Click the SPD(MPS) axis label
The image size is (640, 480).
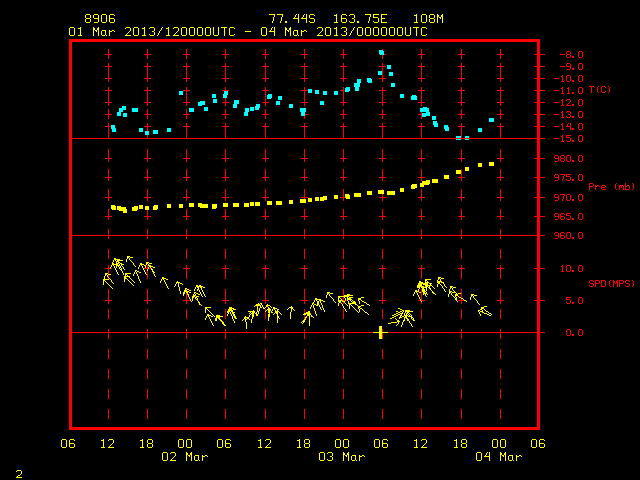pyautogui.click(x=611, y=283)
